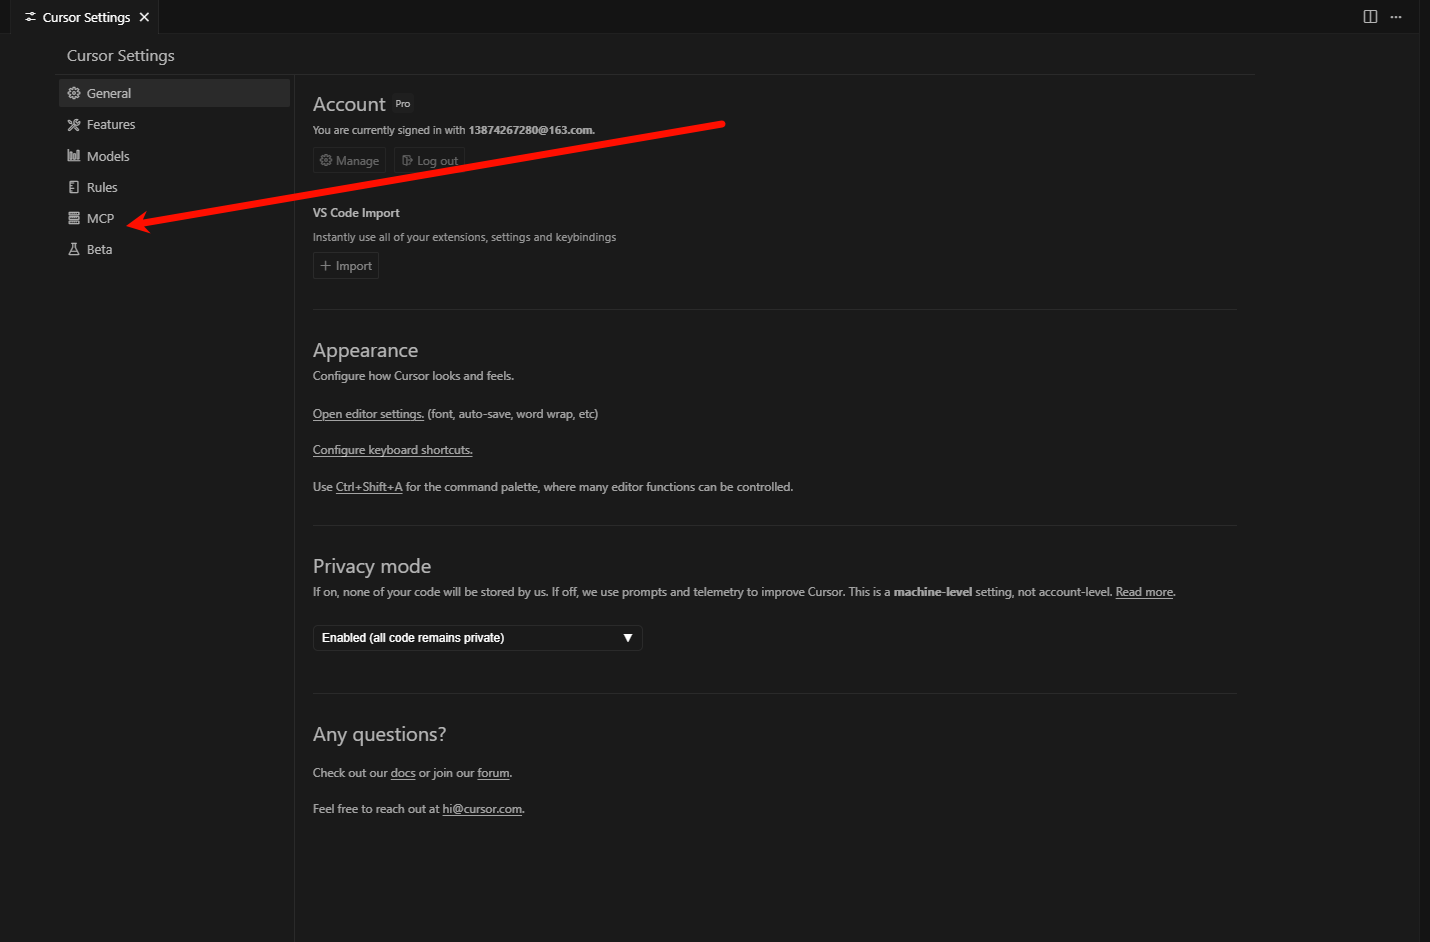Open the more actions ellipsis menu
Screen dimensions: 1430x942
click(x=1396, y=17)
